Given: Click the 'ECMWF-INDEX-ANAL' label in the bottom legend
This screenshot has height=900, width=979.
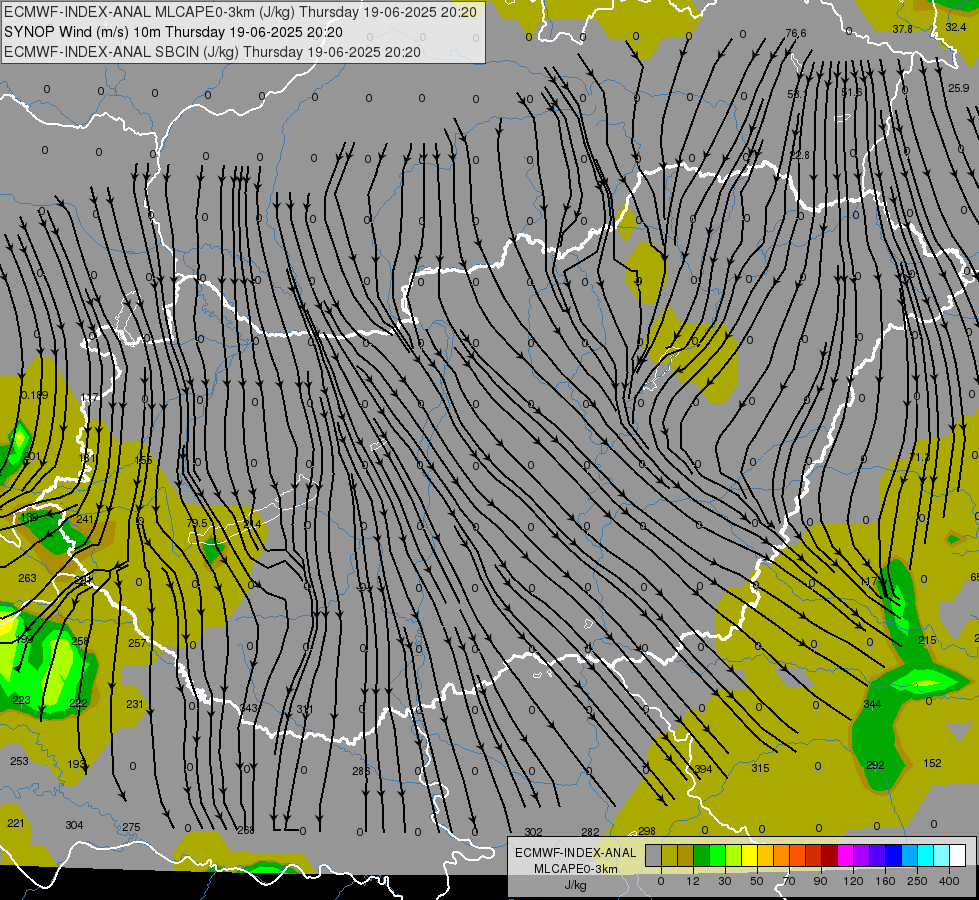Looking at the screenshot, I should tap(576, 853).
